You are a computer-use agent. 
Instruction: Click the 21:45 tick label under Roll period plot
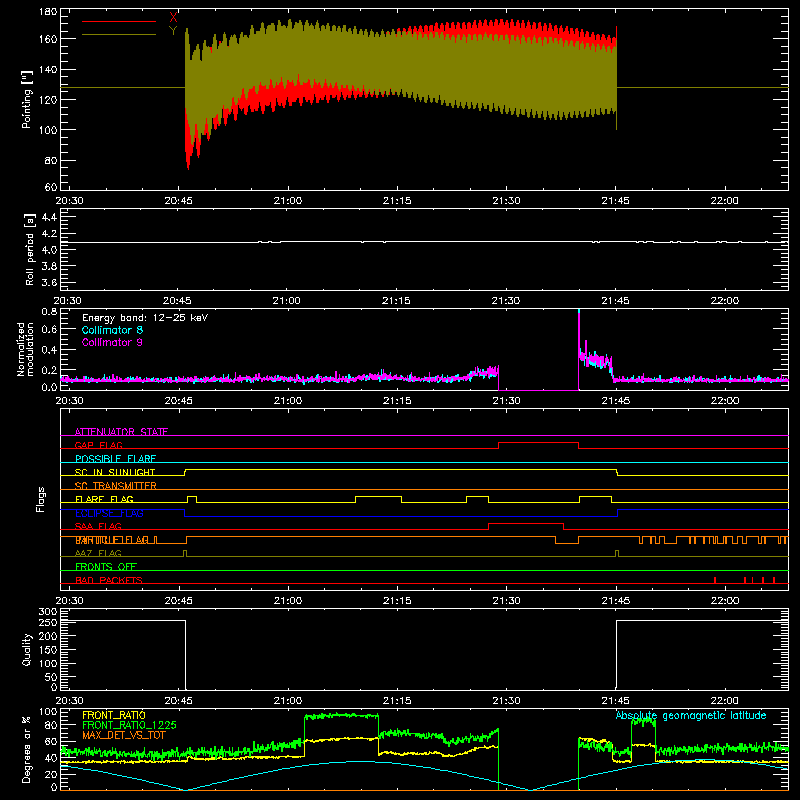point(615,301)
